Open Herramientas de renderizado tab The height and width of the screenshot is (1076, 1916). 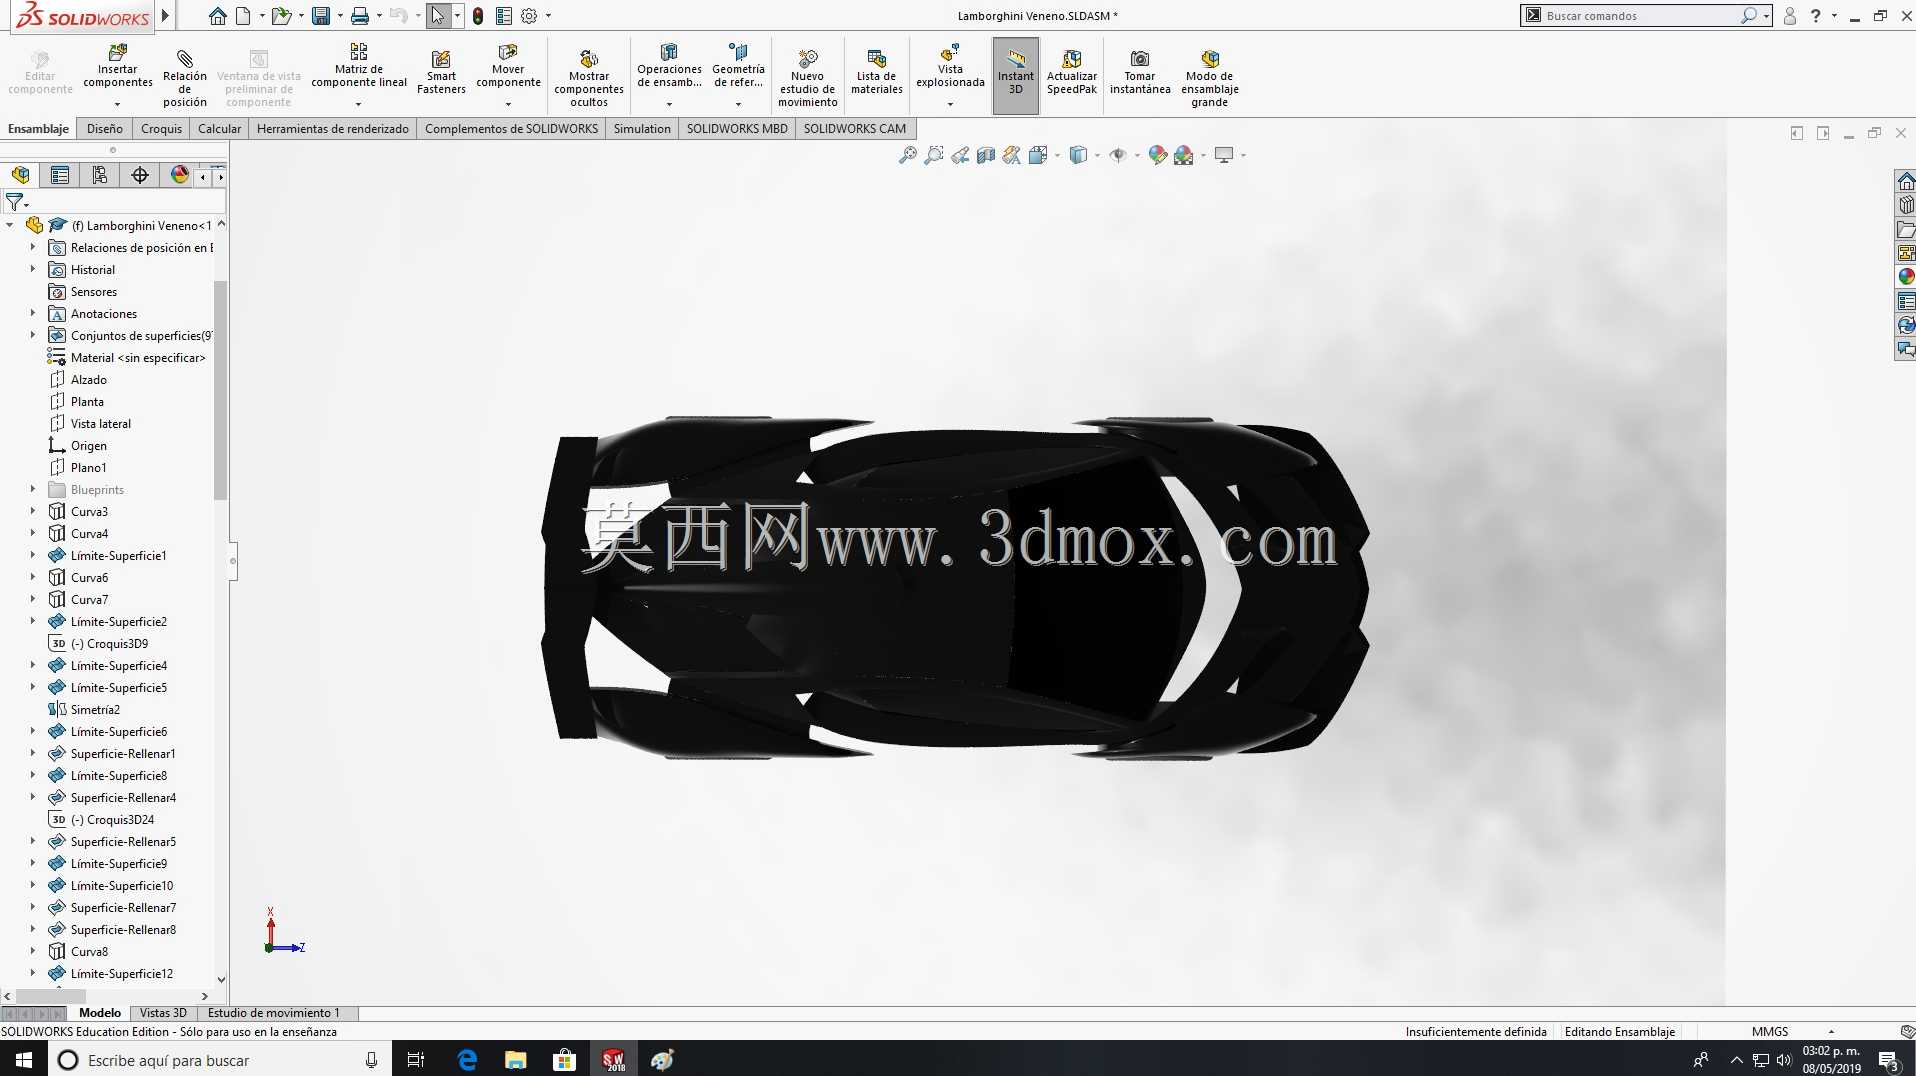pos(333,128)
